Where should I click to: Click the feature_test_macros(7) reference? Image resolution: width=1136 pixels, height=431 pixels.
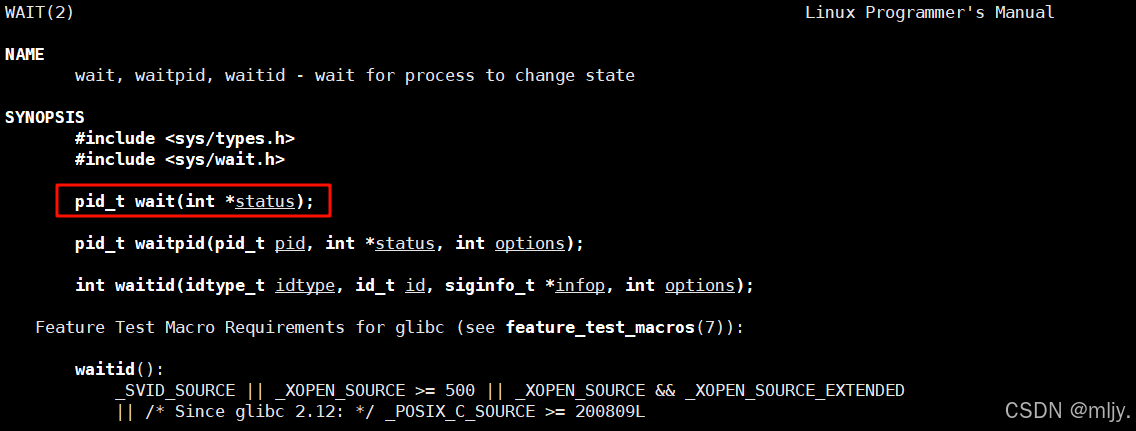coord(619,327)
